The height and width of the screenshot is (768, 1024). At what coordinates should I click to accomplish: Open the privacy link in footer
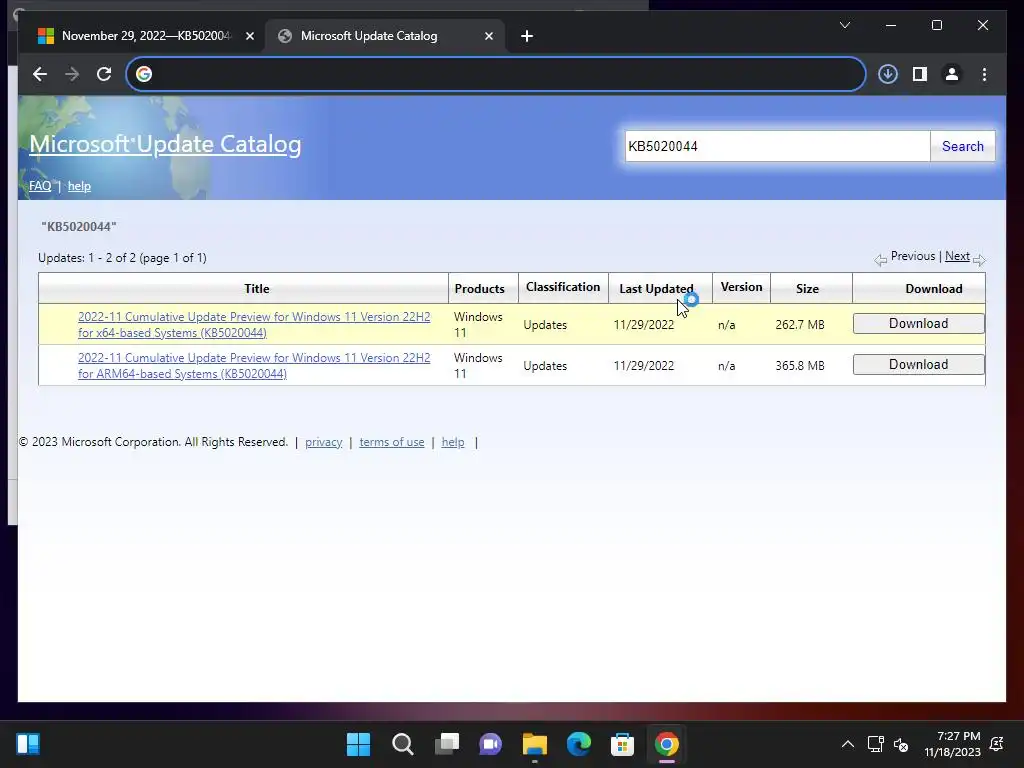coord(323,442)
